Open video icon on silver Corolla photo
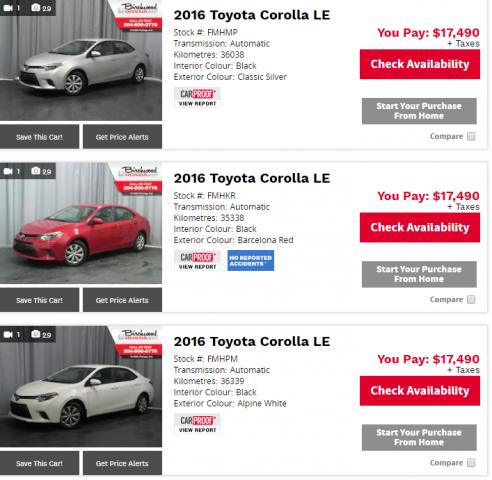492x480 pixels. coord(8,8)
